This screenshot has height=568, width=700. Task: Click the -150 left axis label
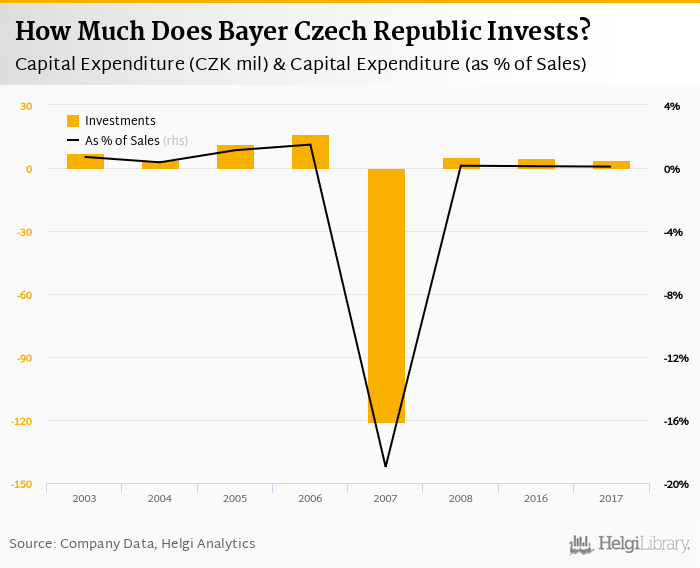[x=22, y=484]
